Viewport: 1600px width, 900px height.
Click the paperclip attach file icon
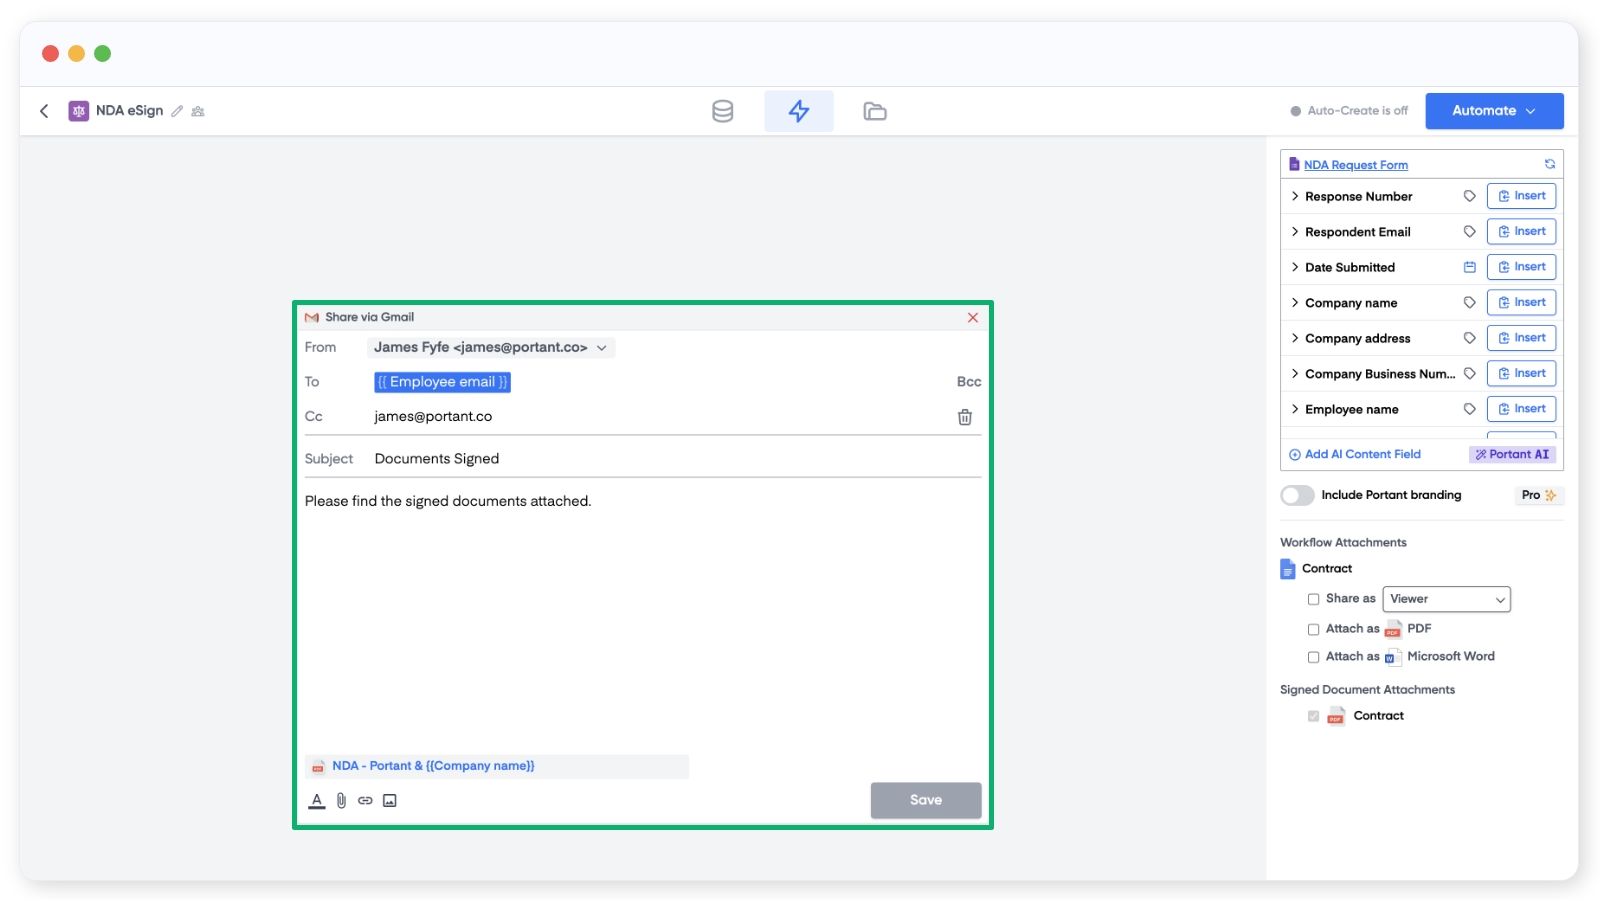341,800
